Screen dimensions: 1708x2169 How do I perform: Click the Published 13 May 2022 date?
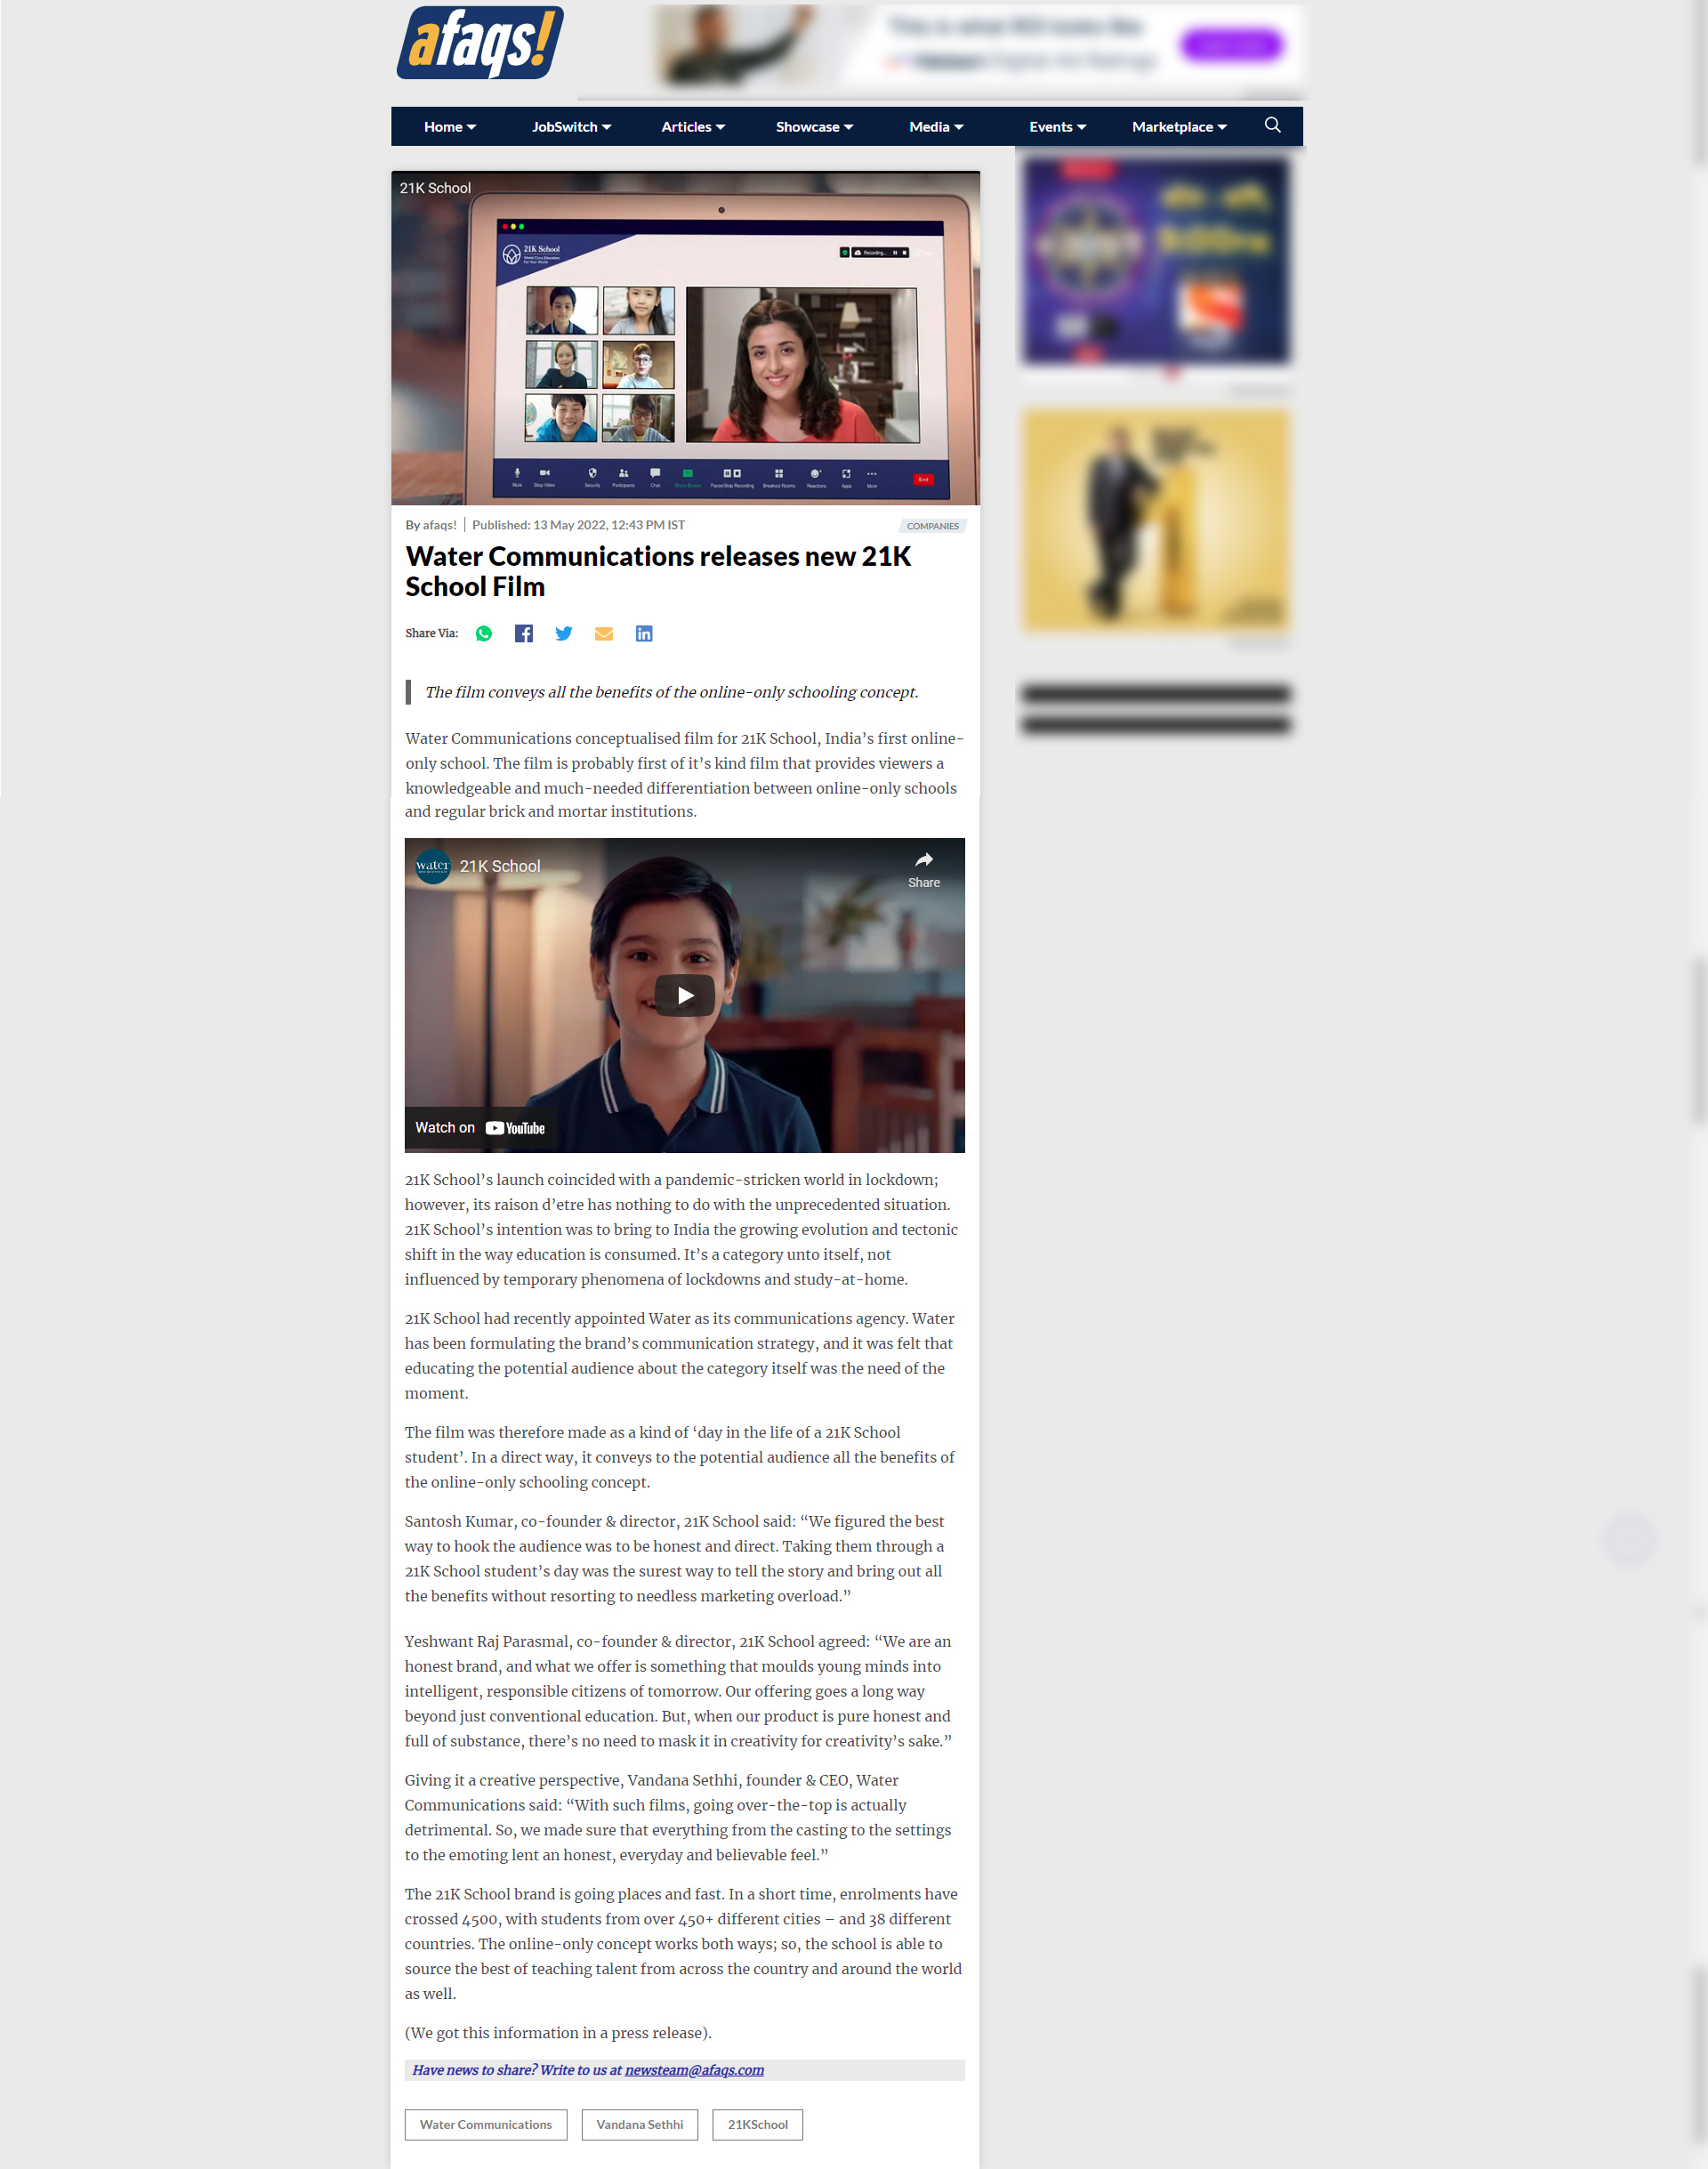click(x=578, y=525)
